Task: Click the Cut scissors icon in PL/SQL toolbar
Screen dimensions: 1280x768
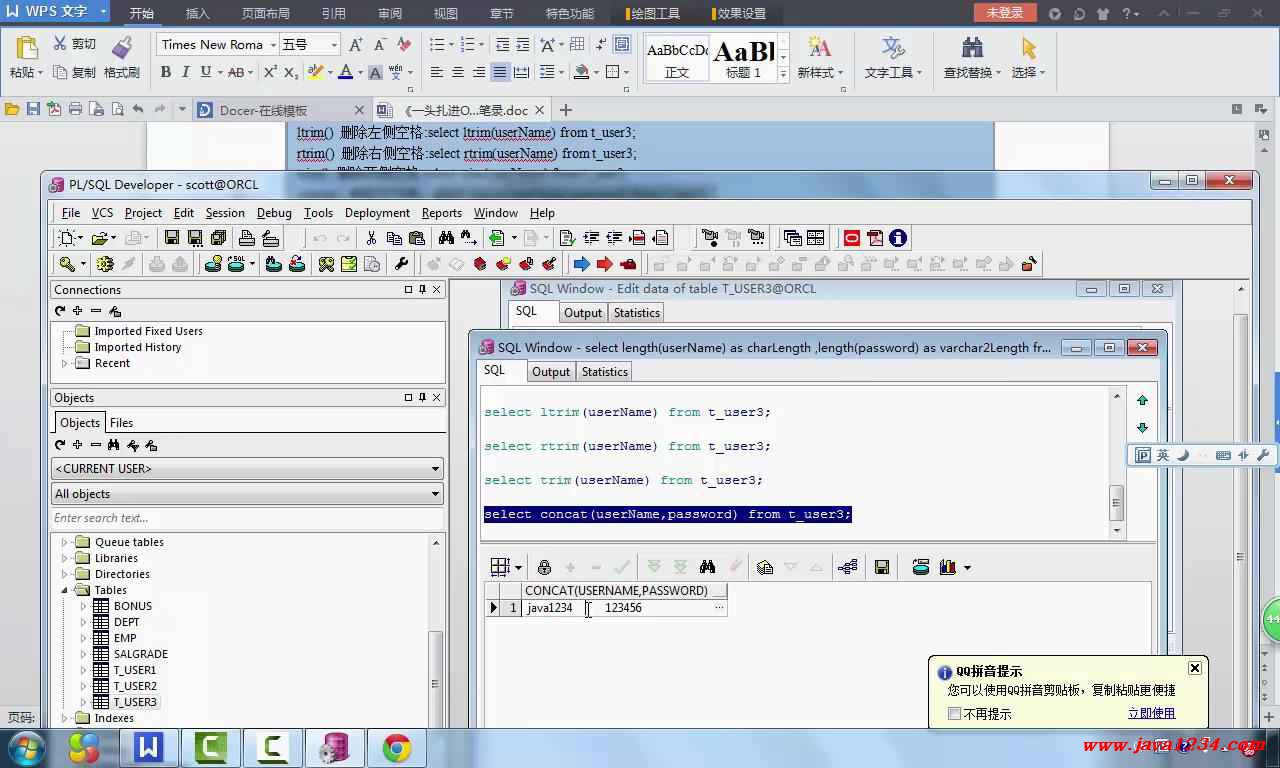Action: tap(371, 238)
